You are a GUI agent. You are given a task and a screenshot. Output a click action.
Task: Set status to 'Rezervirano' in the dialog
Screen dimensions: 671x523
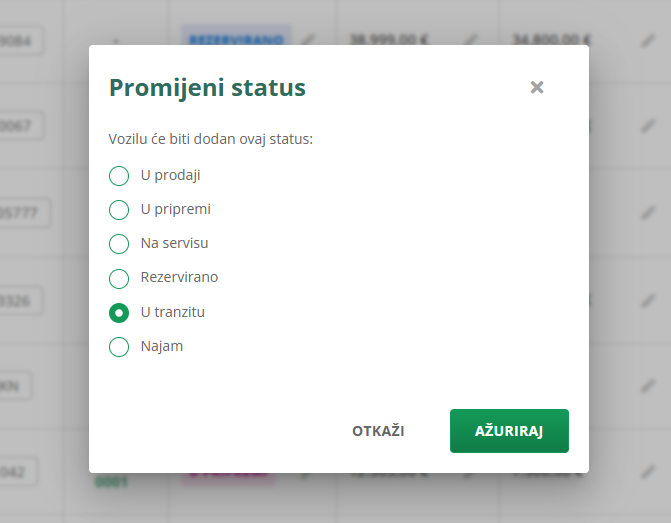[119, 278]
